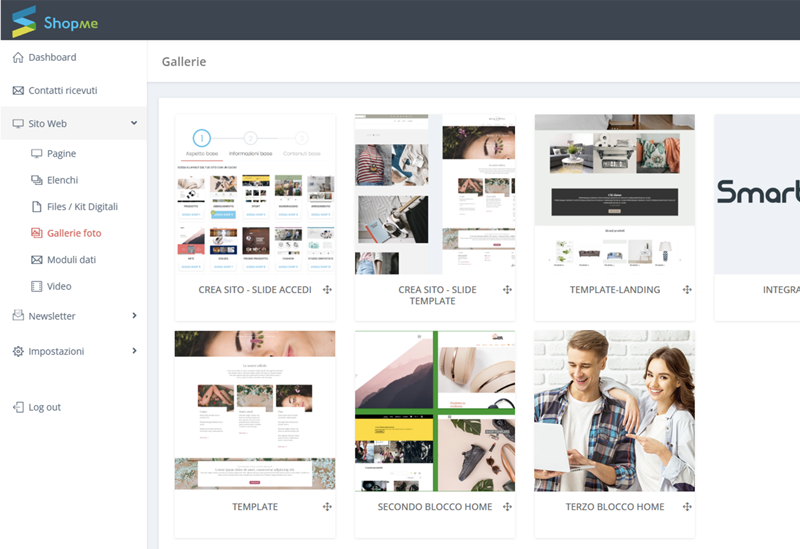This screenshot has width=800, height=549.
Task: Click the Pagine monitor icon
Action: pyautogui.click(x=37, y=154)
